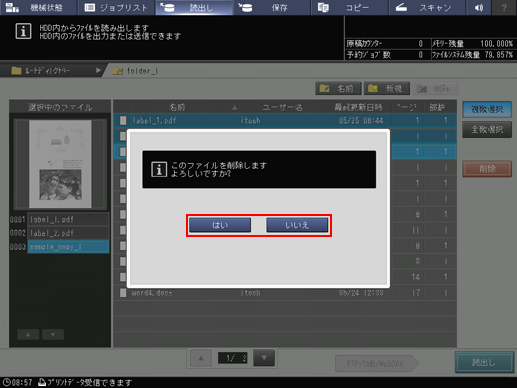Image resolution: width=517 pixels, height=388 pixels.
Task: Cancel deletion with the いいえ button
Action: point(297,225)
